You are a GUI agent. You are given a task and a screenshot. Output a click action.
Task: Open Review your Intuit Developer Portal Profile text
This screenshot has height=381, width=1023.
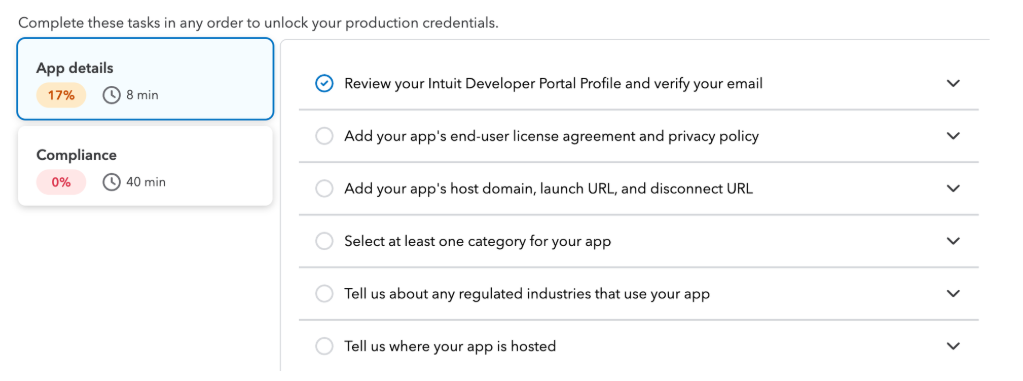pyautogui.click(x=553, y=84)
